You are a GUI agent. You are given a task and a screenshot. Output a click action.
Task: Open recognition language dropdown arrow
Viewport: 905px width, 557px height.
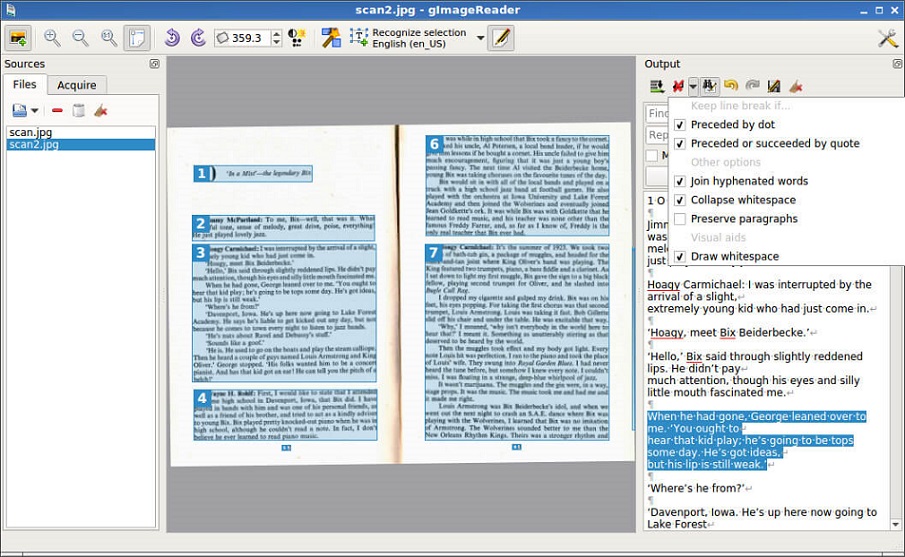point(480,39)
